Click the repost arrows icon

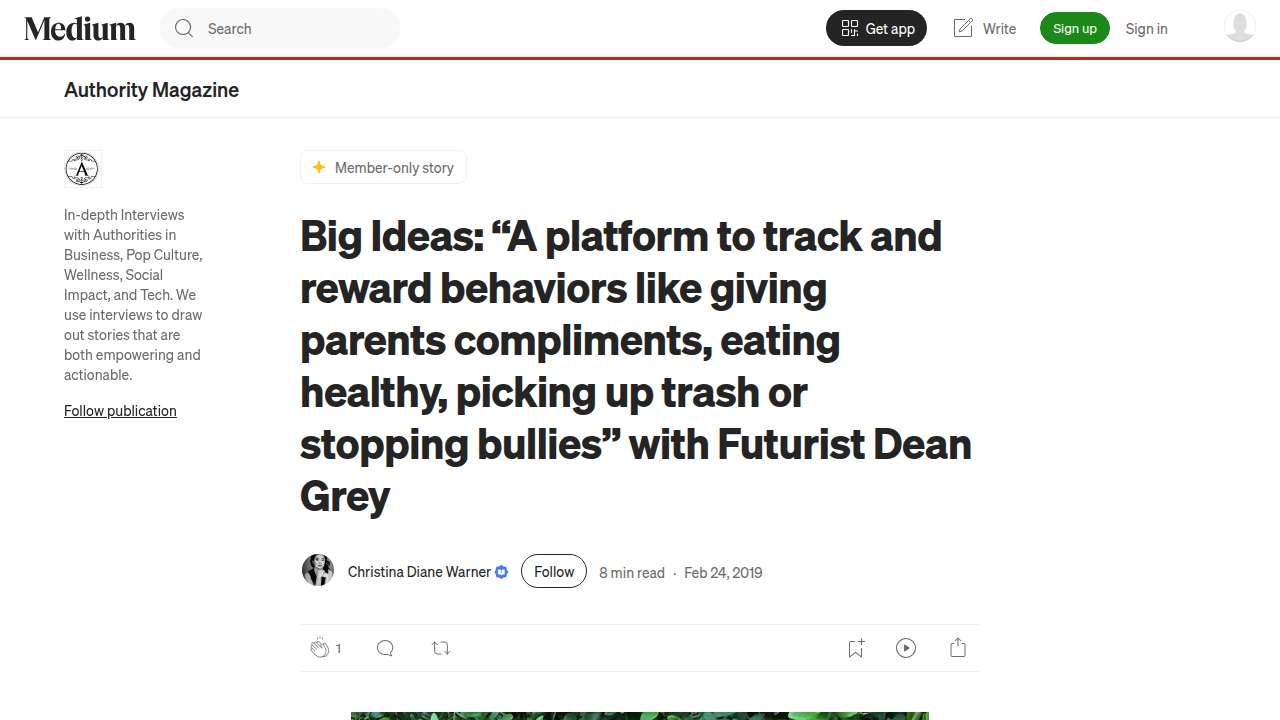tap(441, 648)
